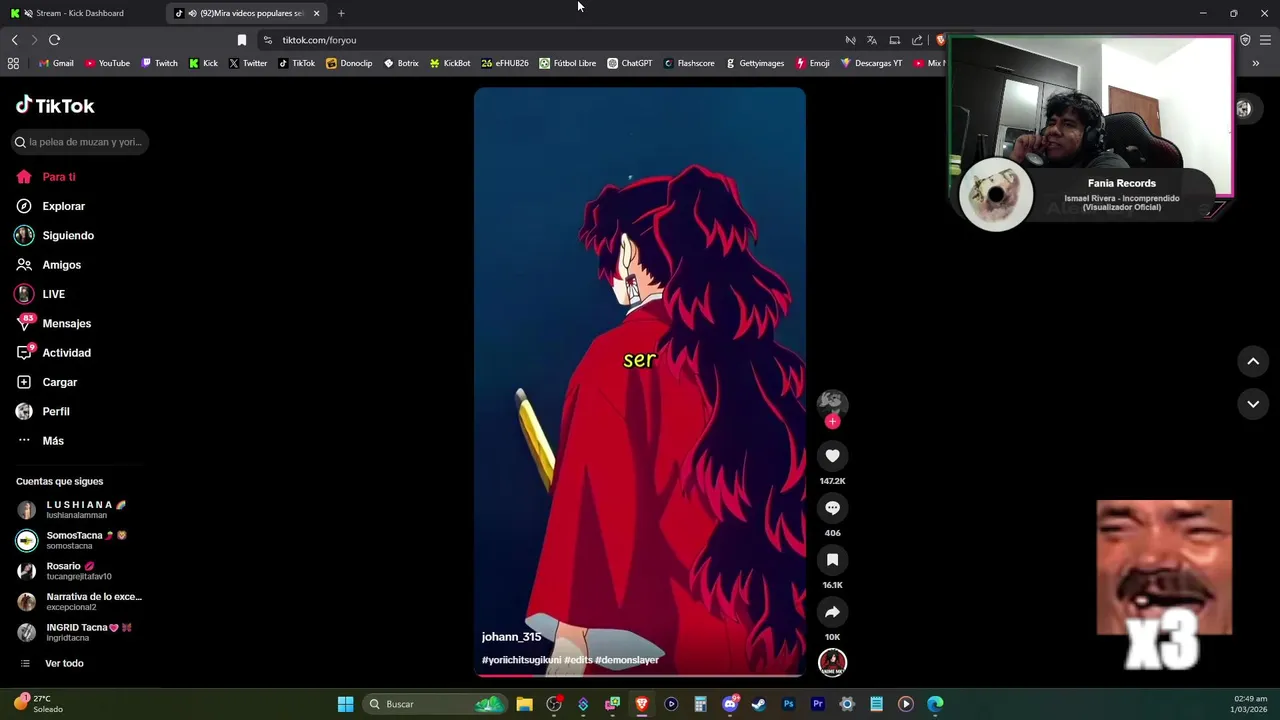The height and width of the screenshot is (720, 1280).
Task: Open the INGRID Tacna account
Action: [x=80, y=632]
